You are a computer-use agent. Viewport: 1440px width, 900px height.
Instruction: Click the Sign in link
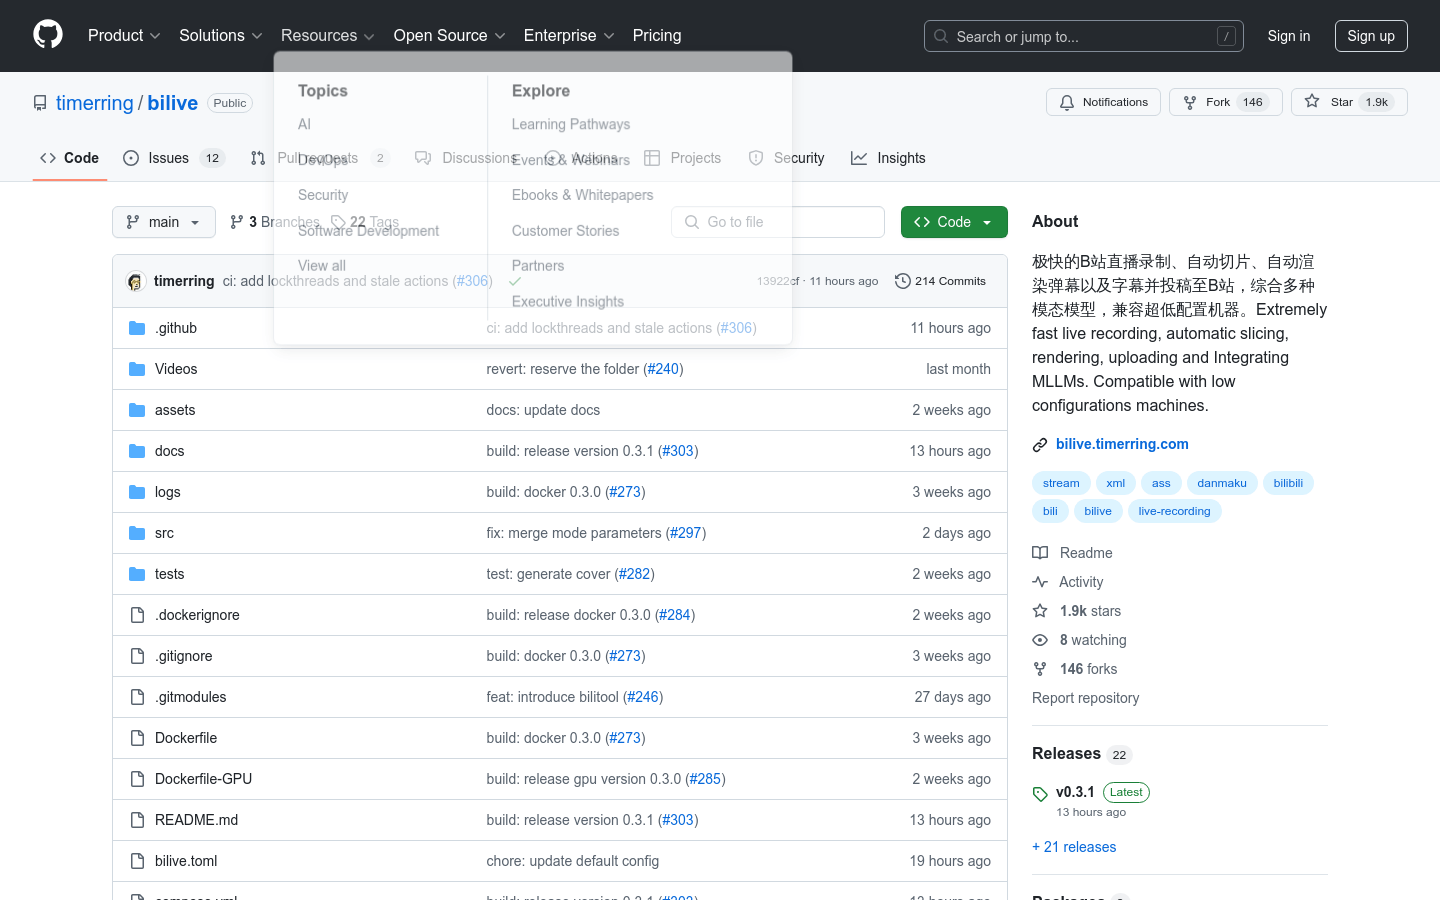point(1289,36)
